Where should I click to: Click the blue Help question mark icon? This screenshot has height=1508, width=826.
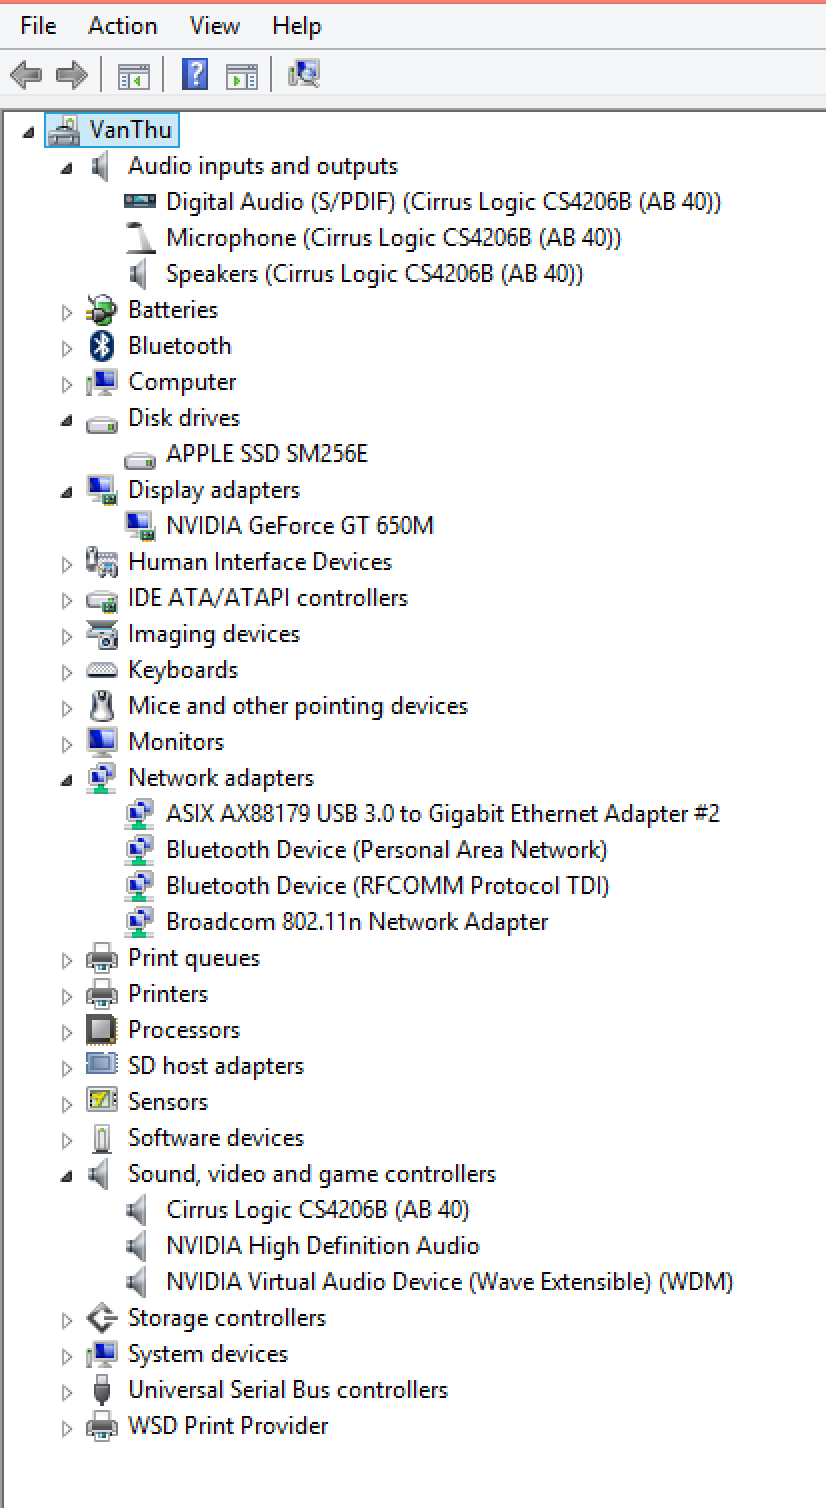click(195, 74)
